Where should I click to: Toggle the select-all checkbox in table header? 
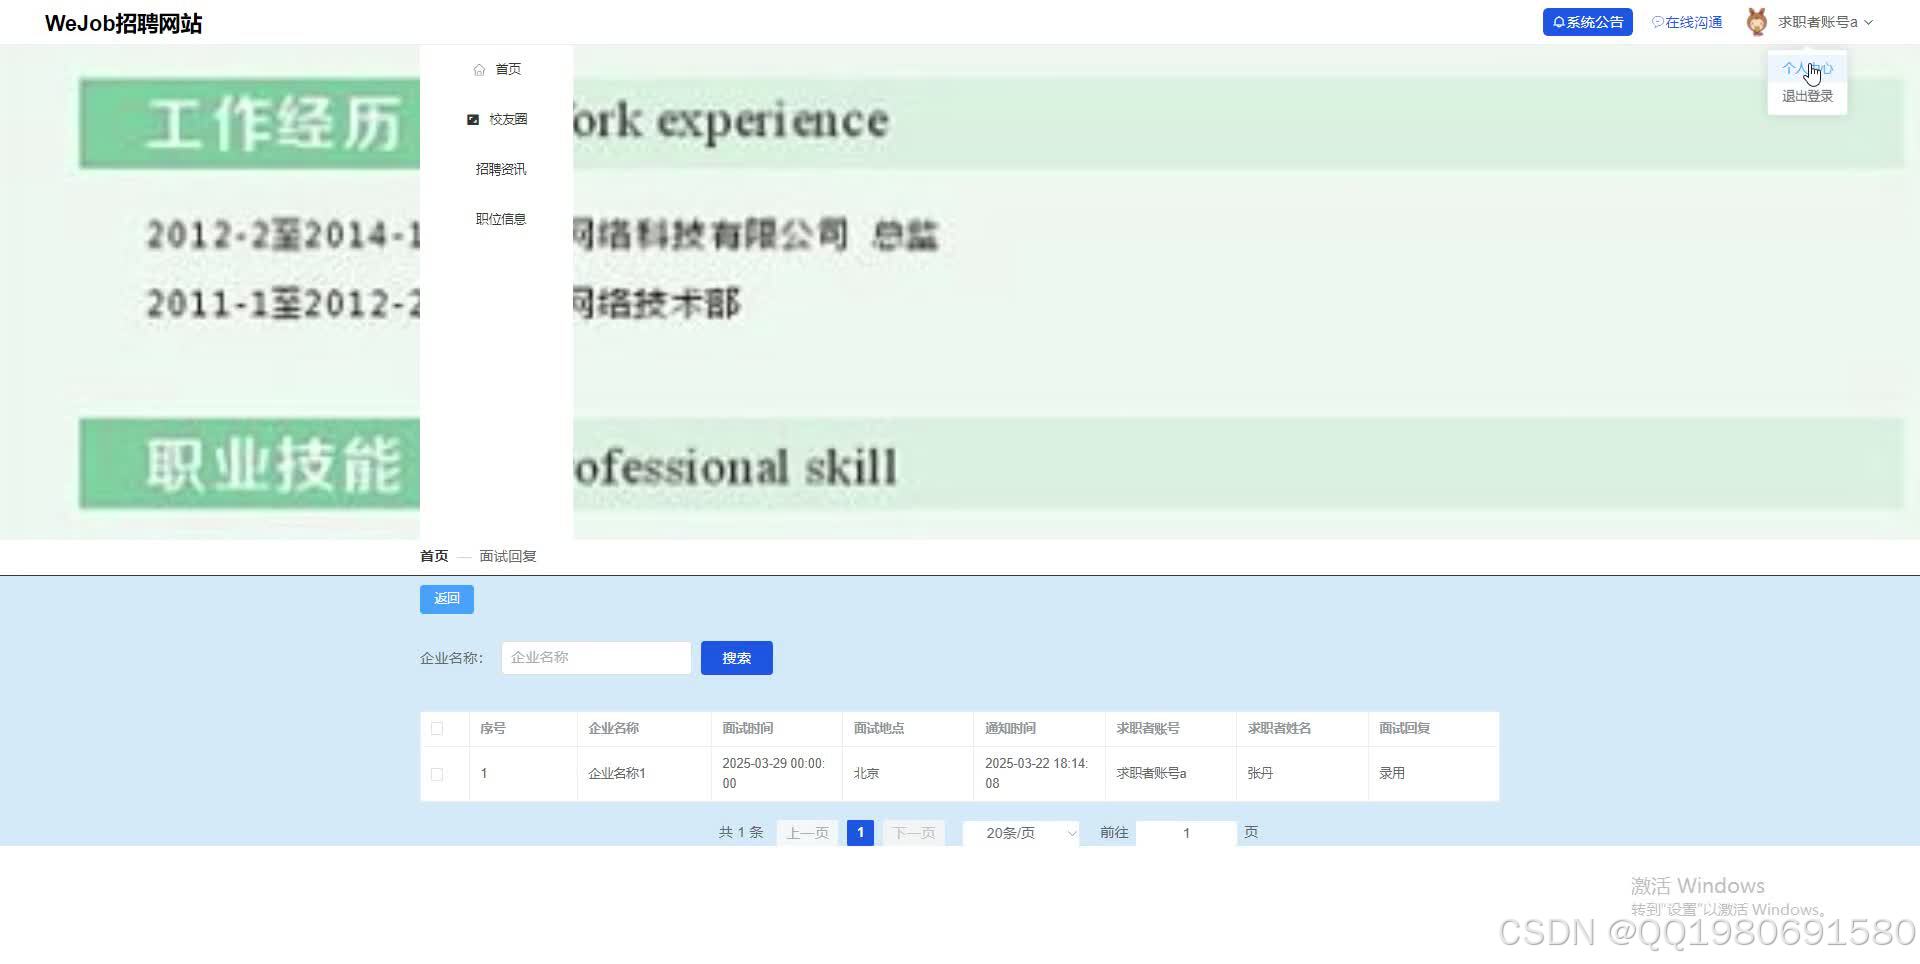[436, 728]
